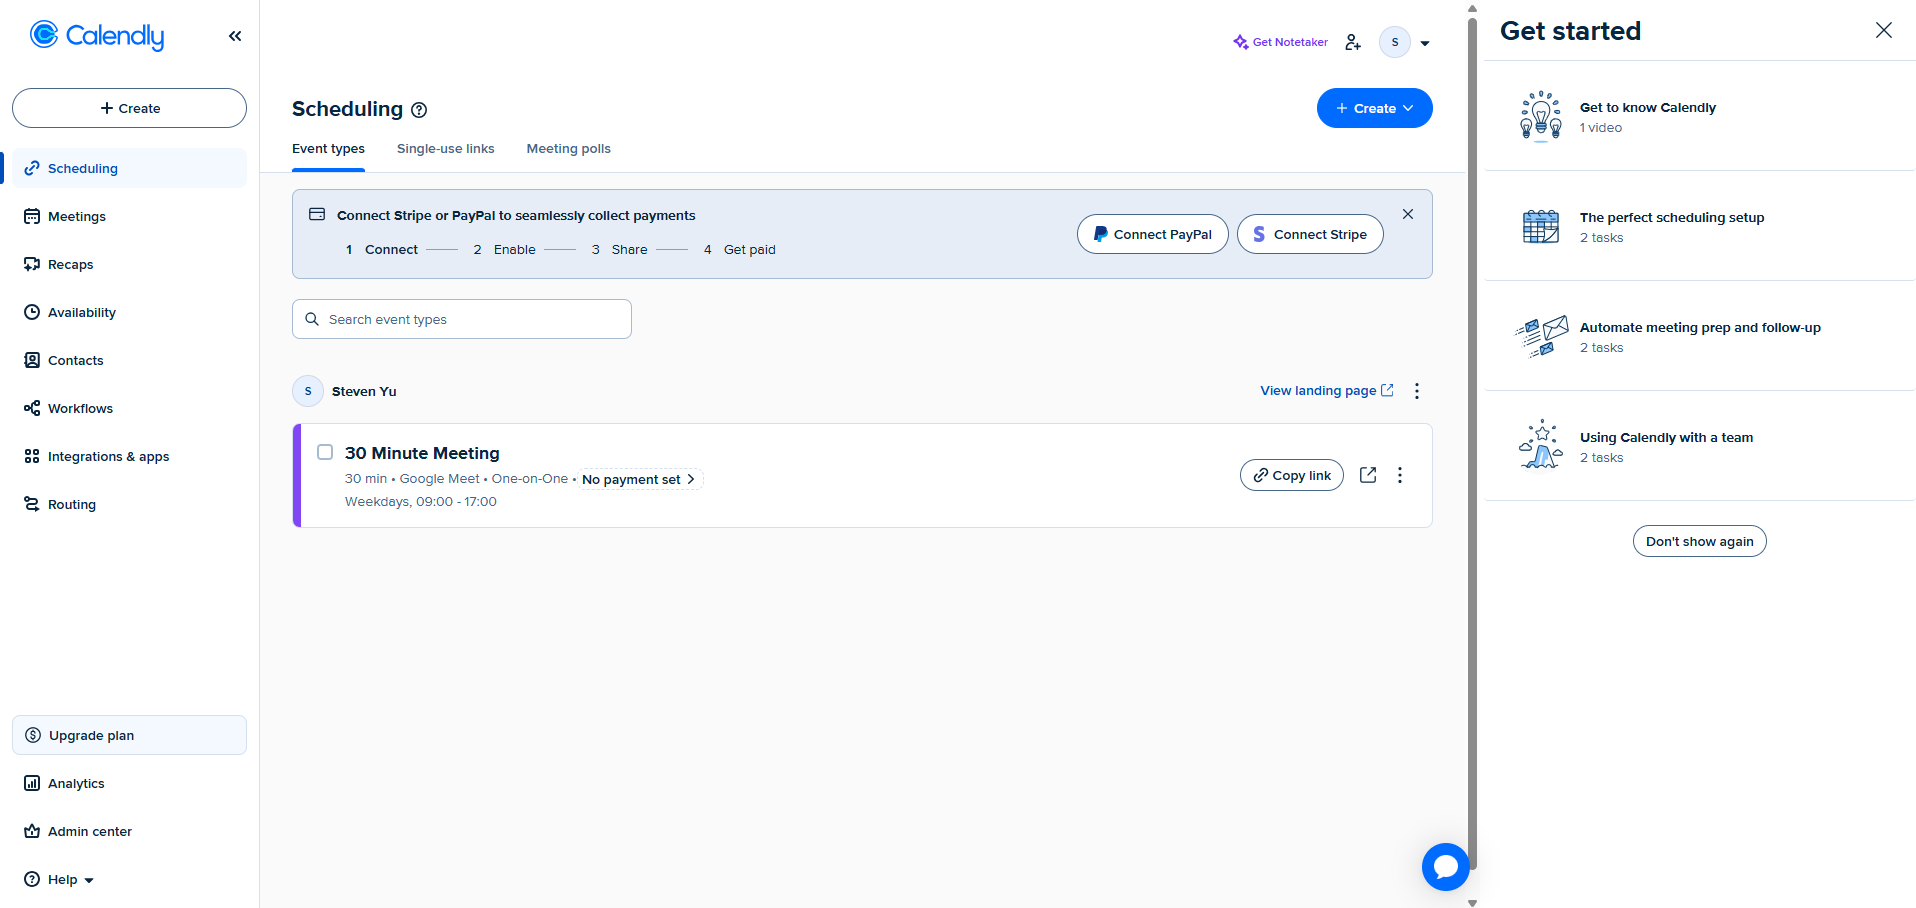Click the Scheduling help question-mark icon

point(419,110)
